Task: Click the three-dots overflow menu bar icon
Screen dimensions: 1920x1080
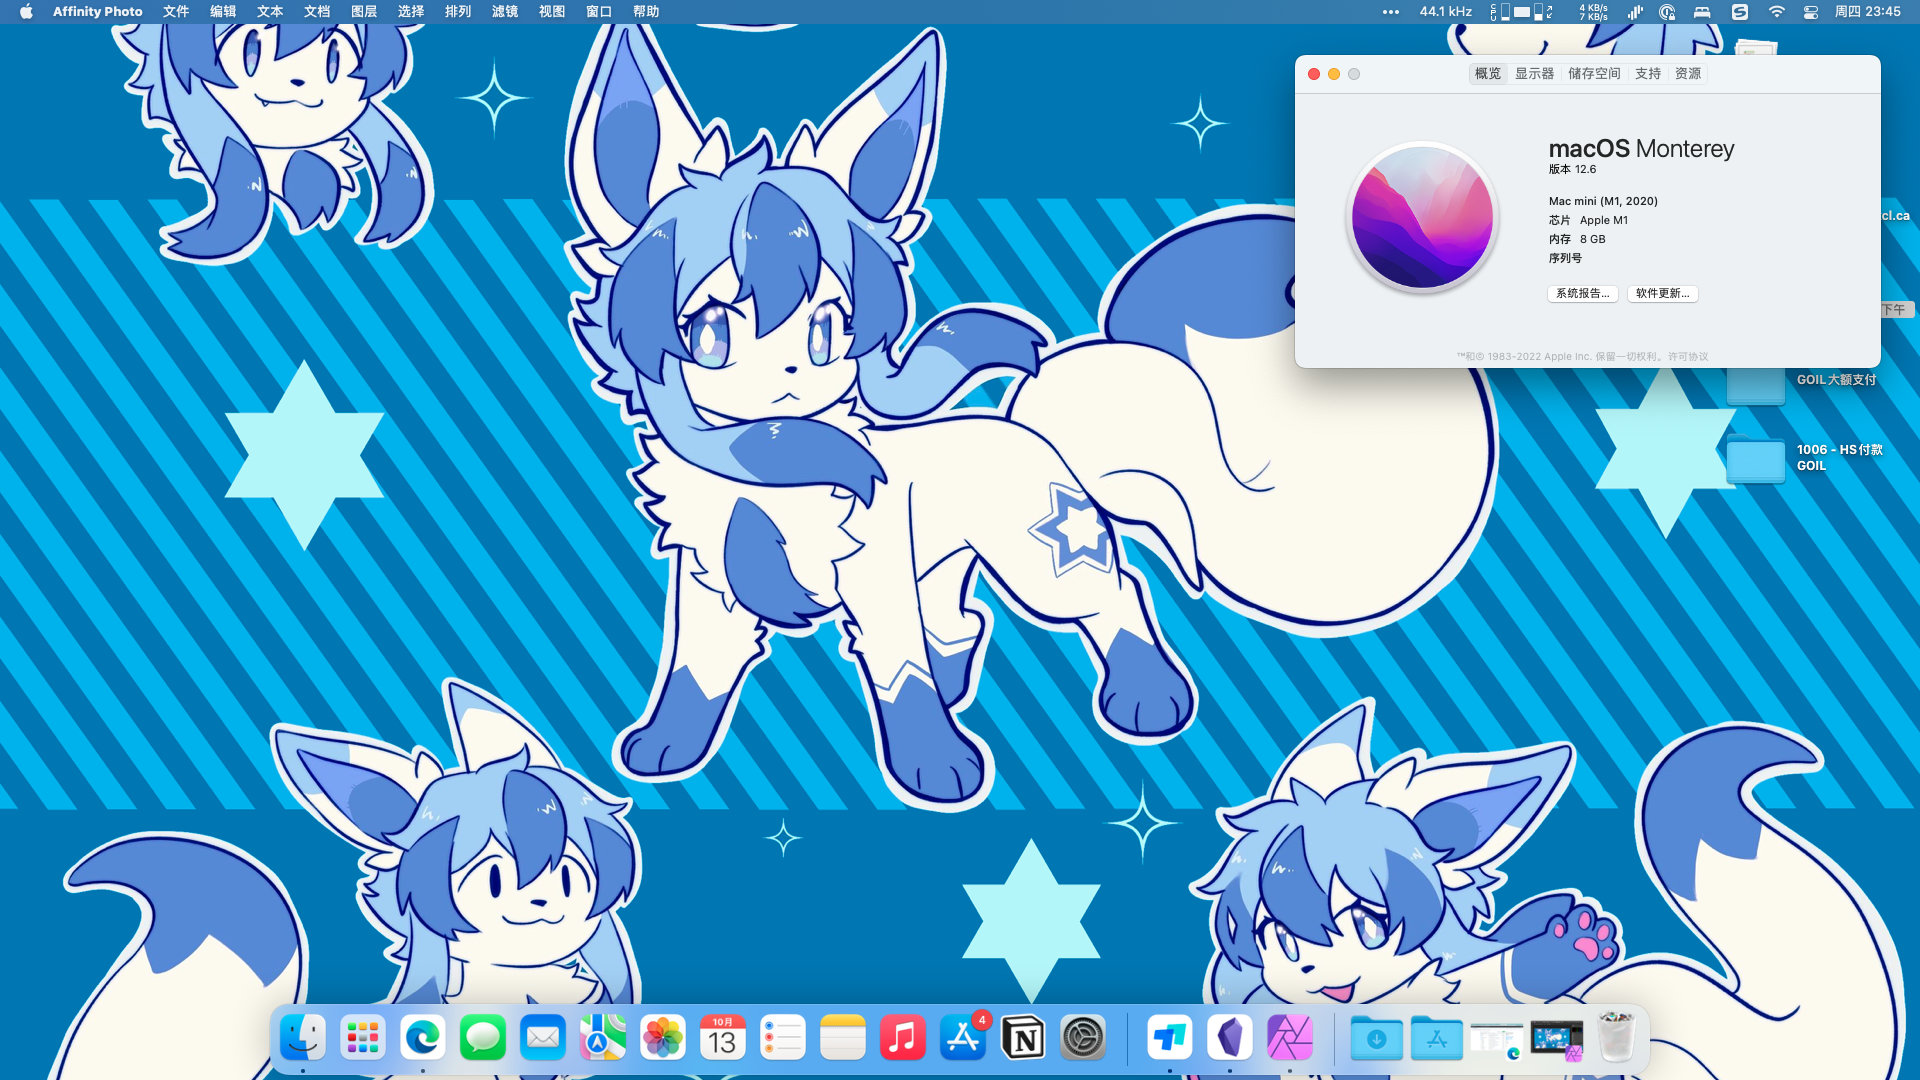Action: 1391,12
